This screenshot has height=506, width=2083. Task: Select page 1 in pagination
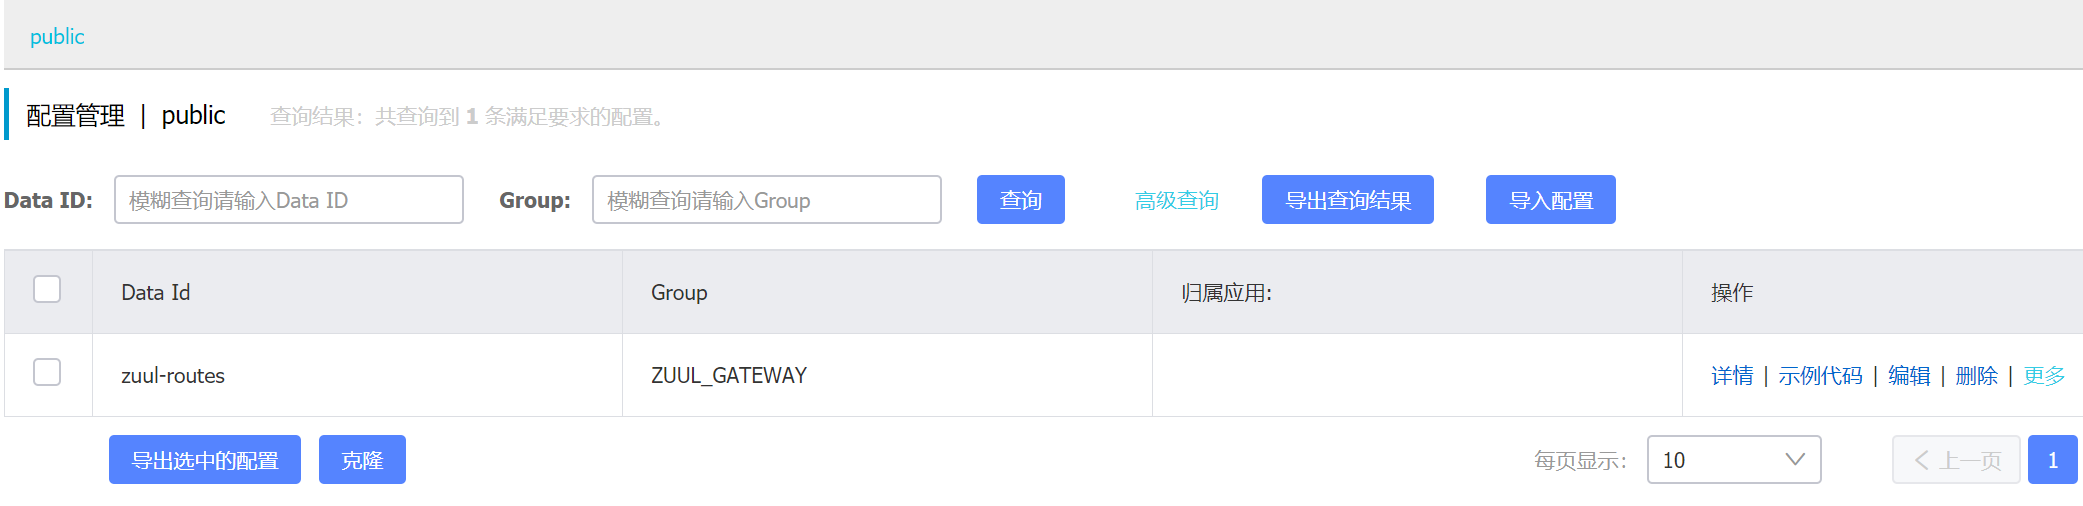tap(2053, 460)
